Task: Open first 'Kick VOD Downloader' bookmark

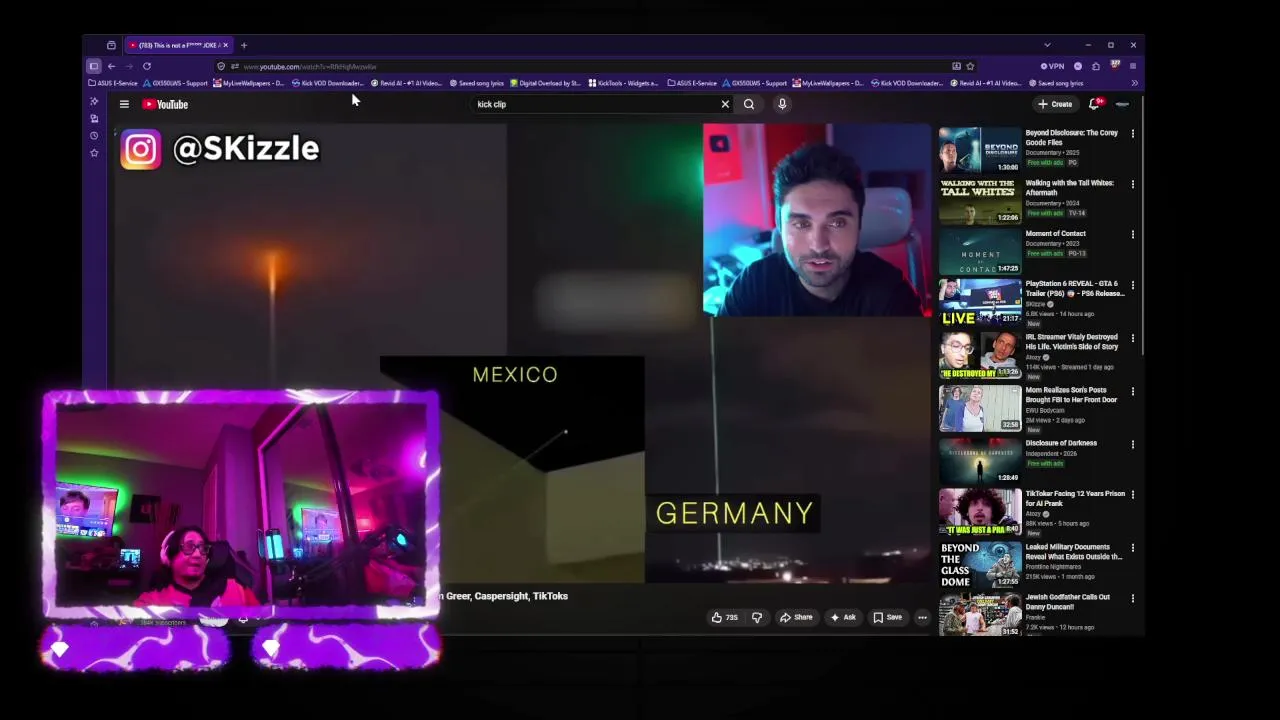Action: tap(329, 83)
